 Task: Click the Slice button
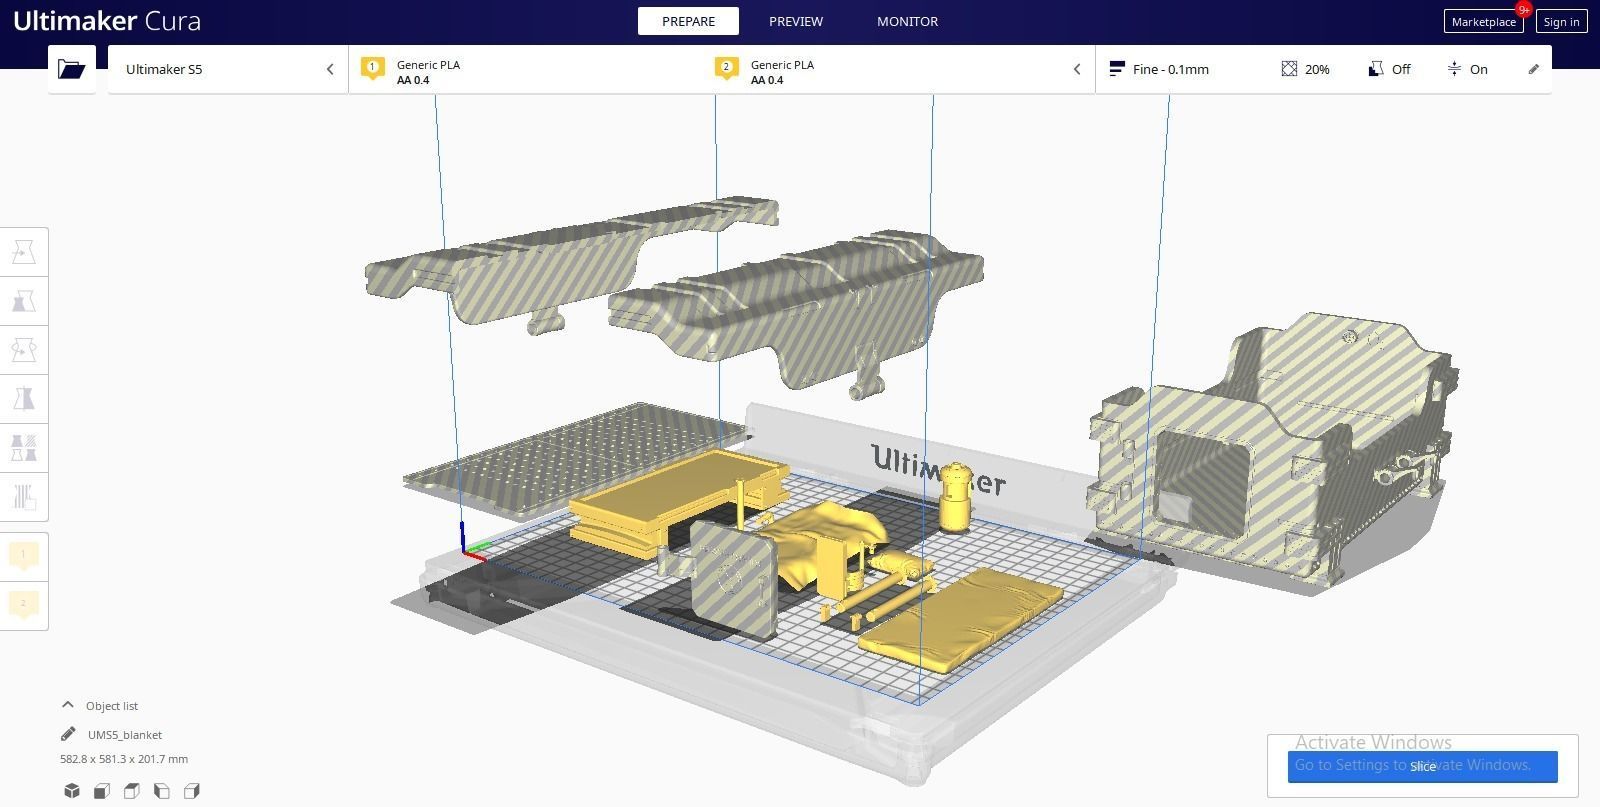[1423, 766]
